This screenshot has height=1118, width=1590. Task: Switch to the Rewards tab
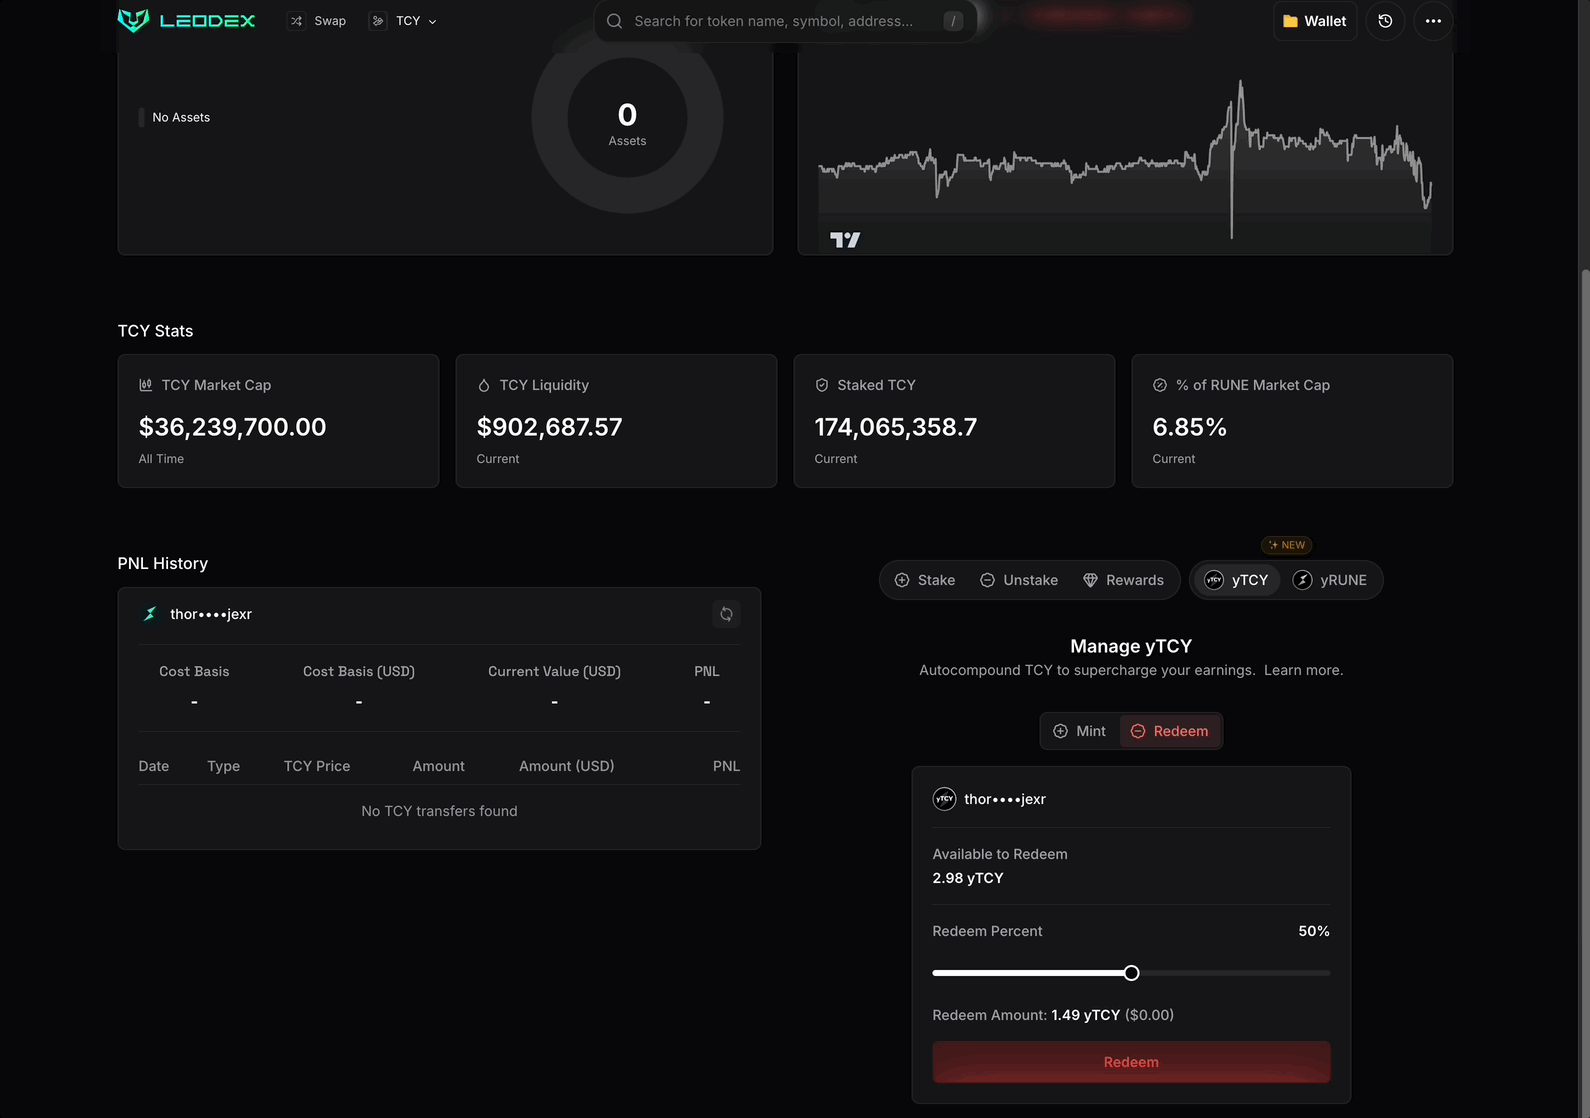1123,580
